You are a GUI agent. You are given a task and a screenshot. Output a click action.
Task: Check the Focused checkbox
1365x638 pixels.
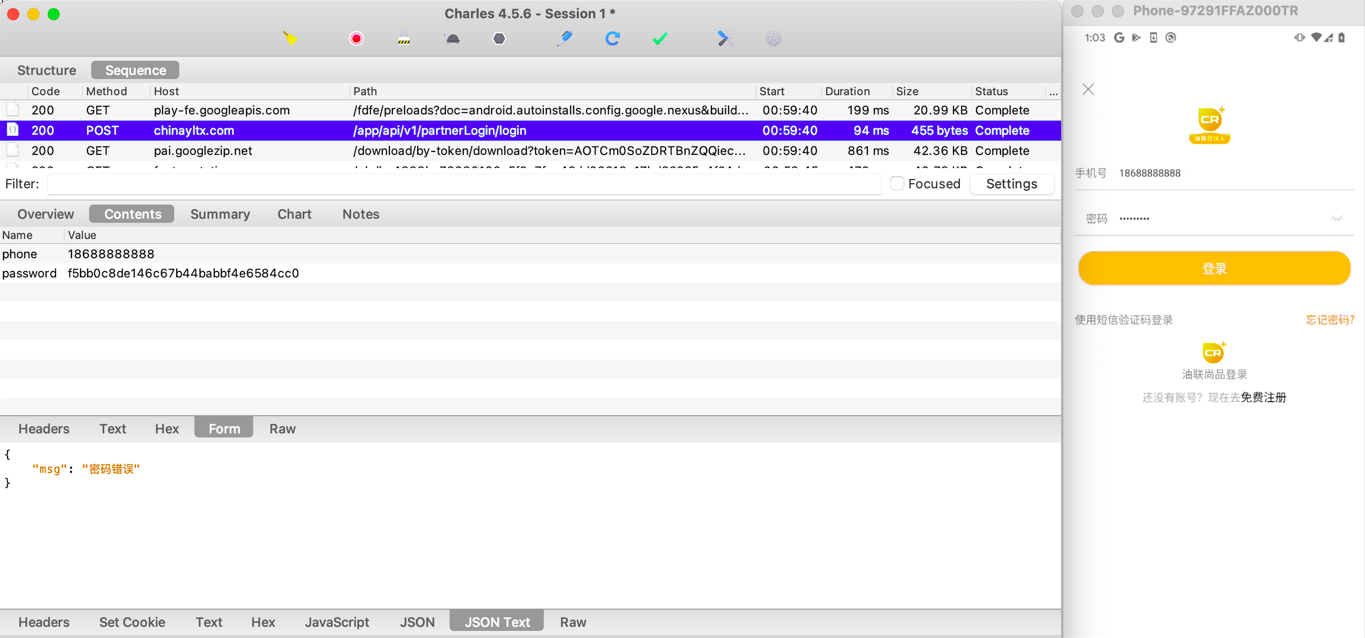[897, 184]
